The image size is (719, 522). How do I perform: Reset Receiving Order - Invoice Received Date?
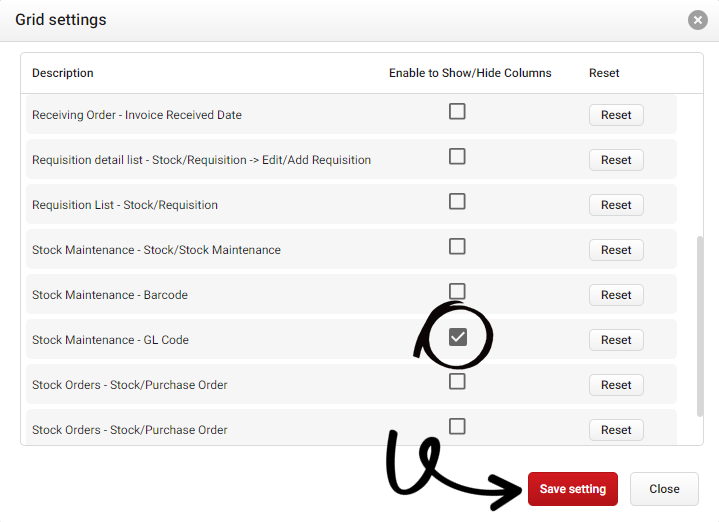point(616,115)
